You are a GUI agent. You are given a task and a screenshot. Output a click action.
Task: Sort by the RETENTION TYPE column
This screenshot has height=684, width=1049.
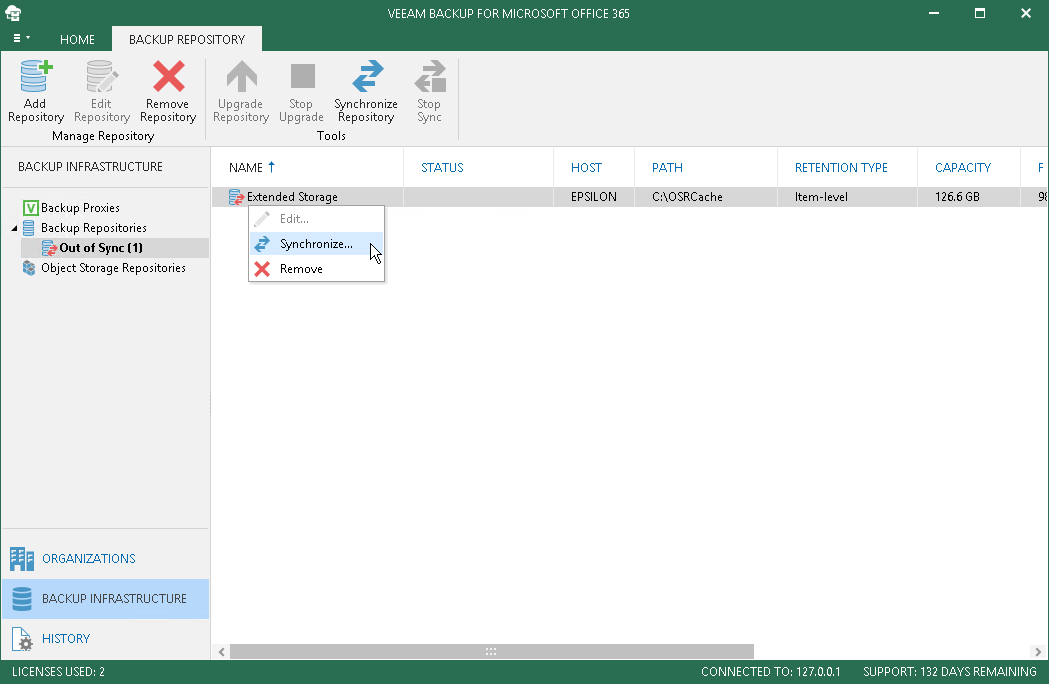pos(847,167)
